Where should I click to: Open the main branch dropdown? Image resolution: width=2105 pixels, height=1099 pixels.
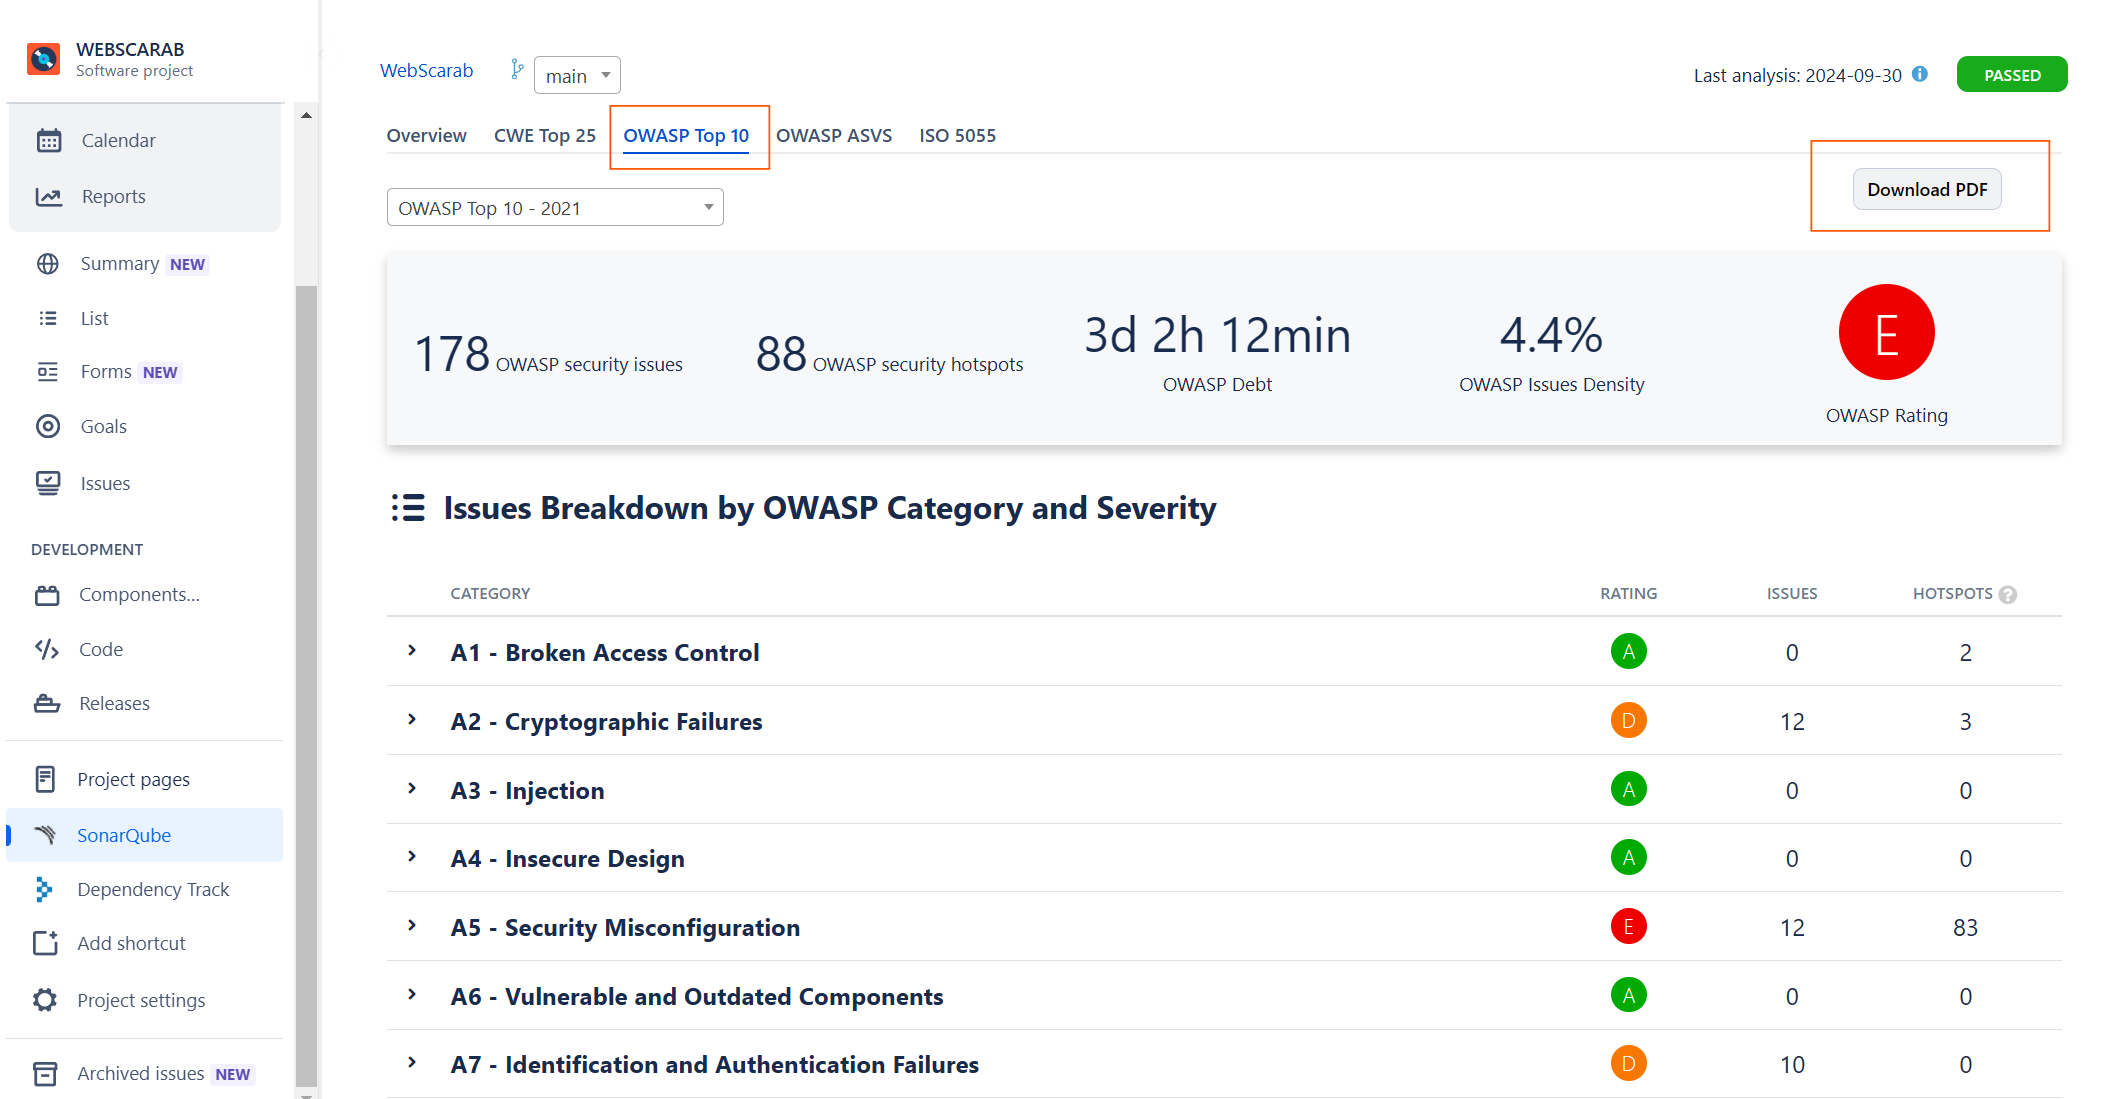click(577, 75)
